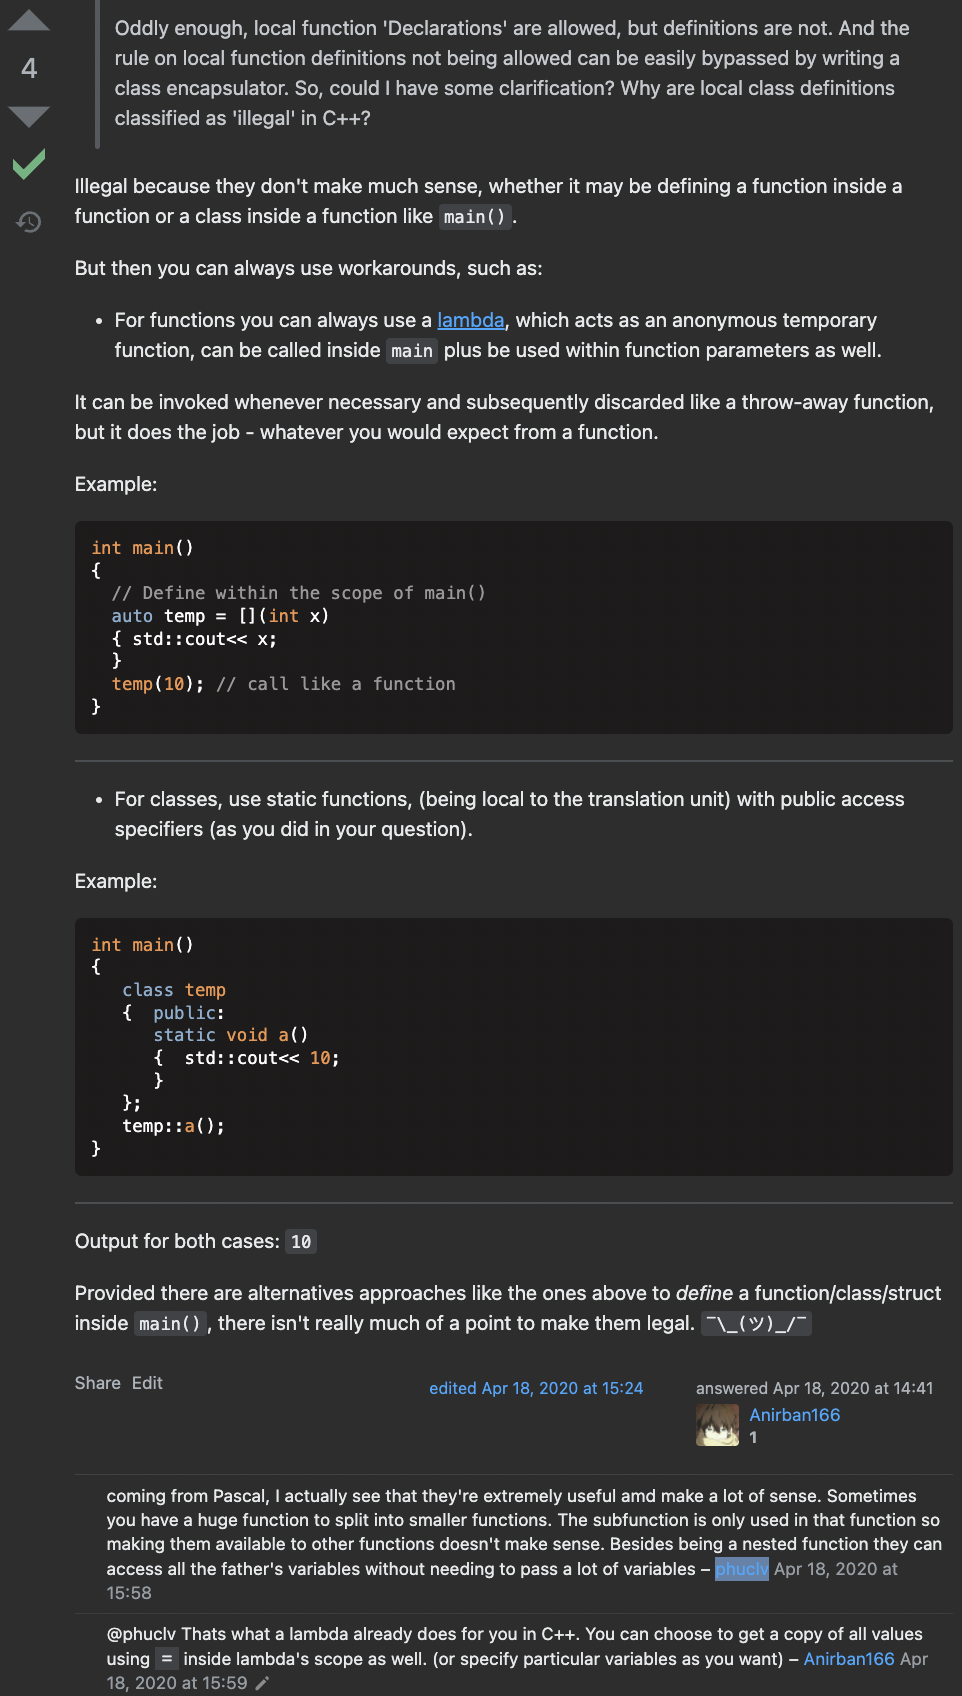Viewport: 962px width, 1696px height.
Task: Click the green accepted answer checkmark
Action: click(x=29, y=164)
